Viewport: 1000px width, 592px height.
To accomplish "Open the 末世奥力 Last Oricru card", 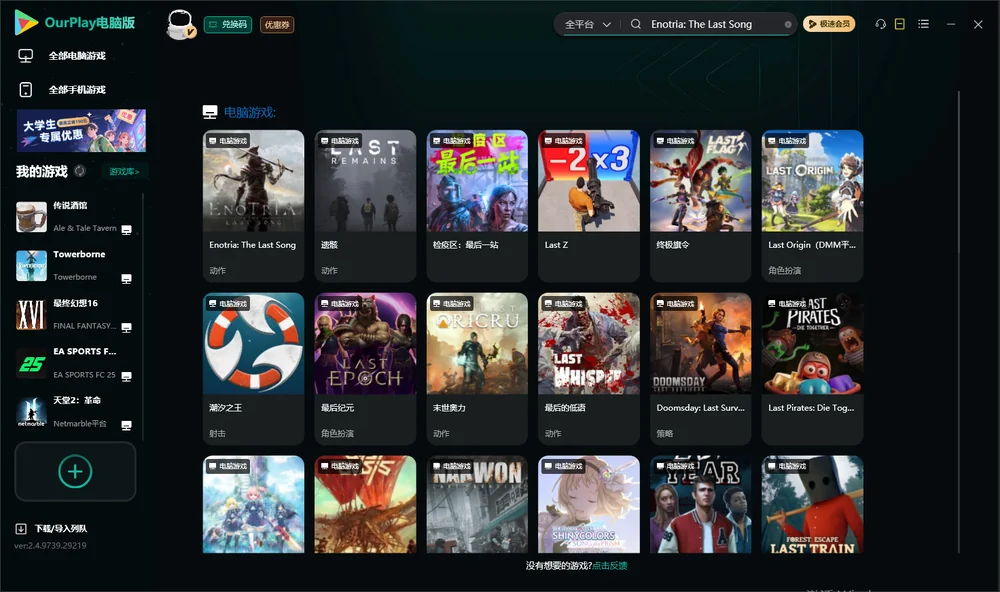I will point(477,368).
